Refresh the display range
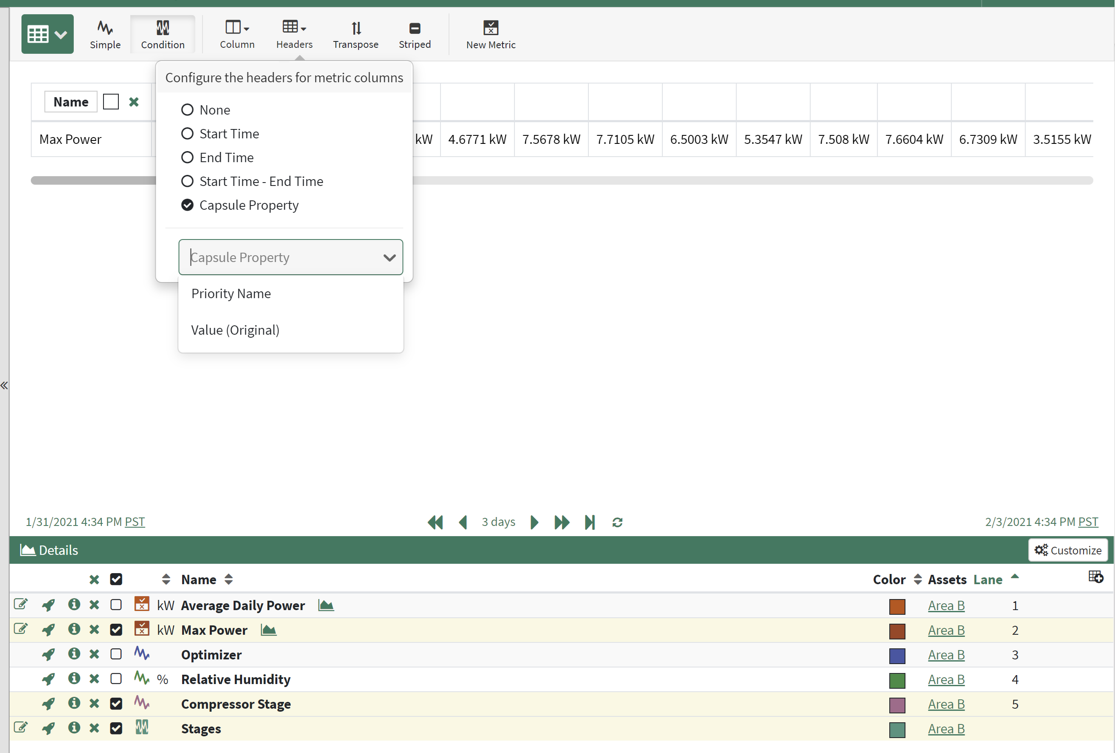The image size is (1120, 753). (x=617, y=522)
